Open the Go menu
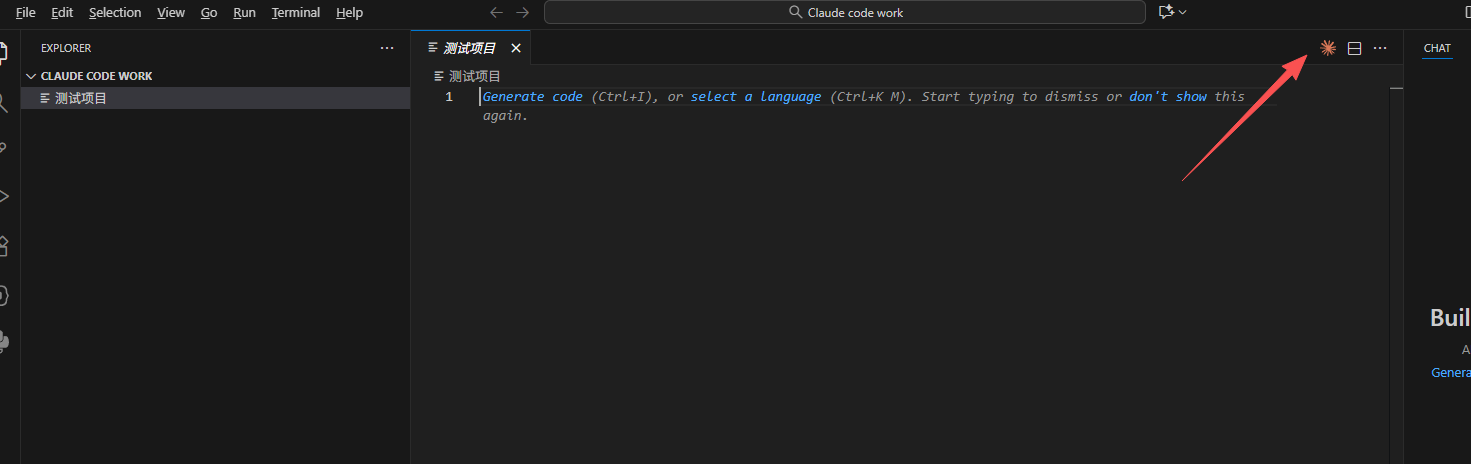Viewport: 1471px width, 464px height. 209,12
